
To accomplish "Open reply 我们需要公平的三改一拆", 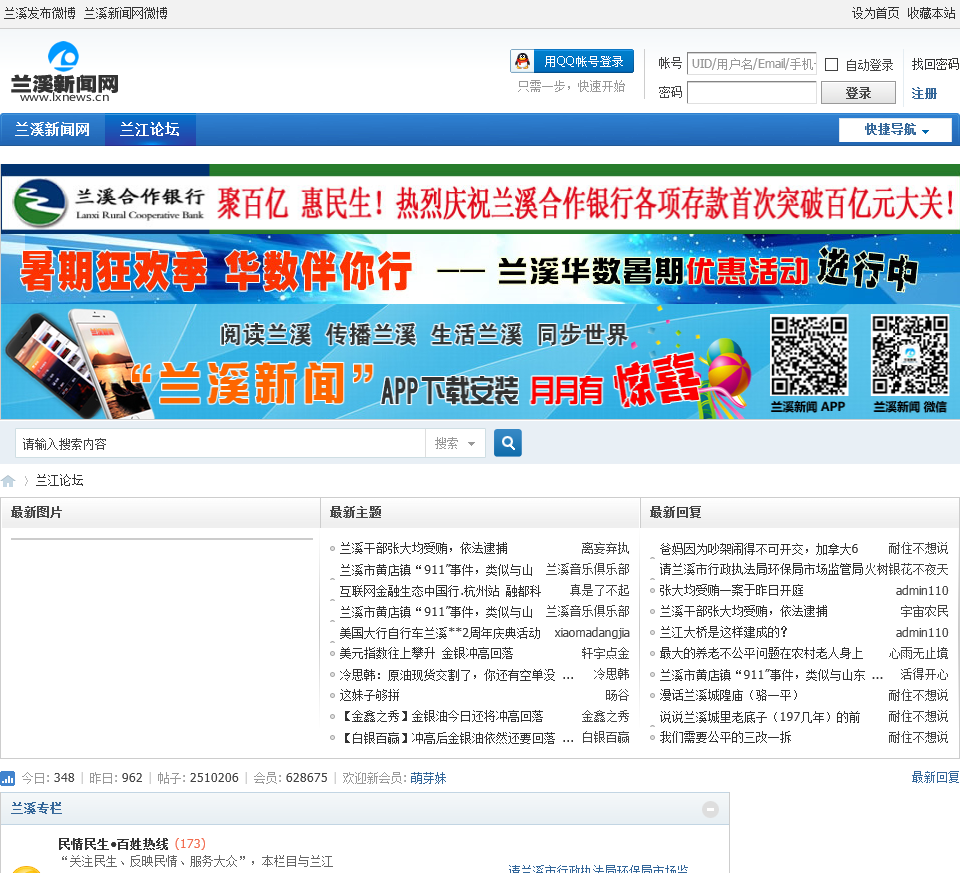I will (725, 738).
